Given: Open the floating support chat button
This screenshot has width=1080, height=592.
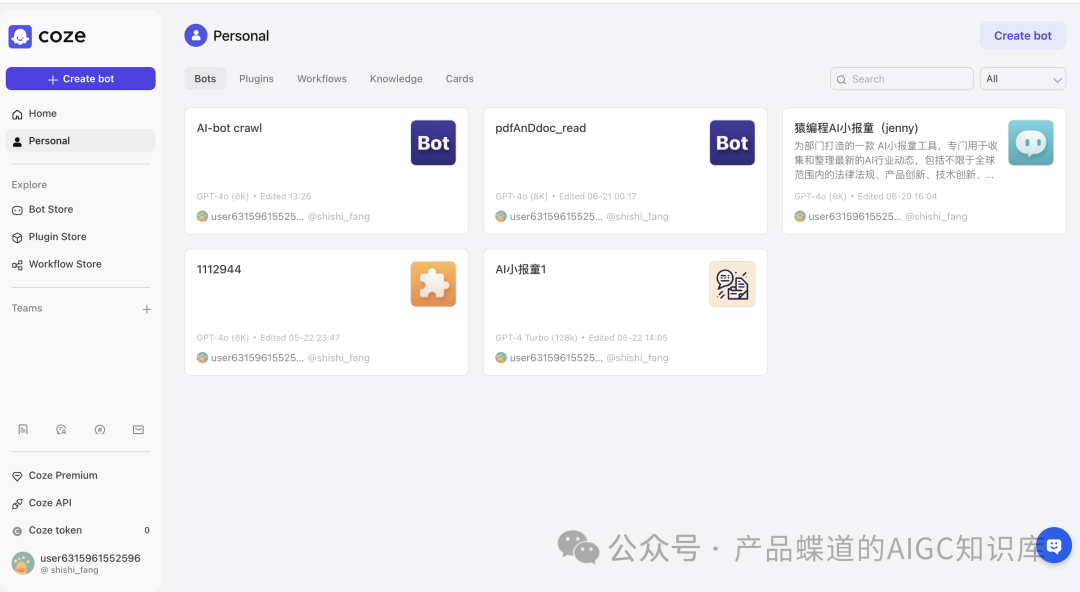Looking at the screenshot, I should (1053, 545).
